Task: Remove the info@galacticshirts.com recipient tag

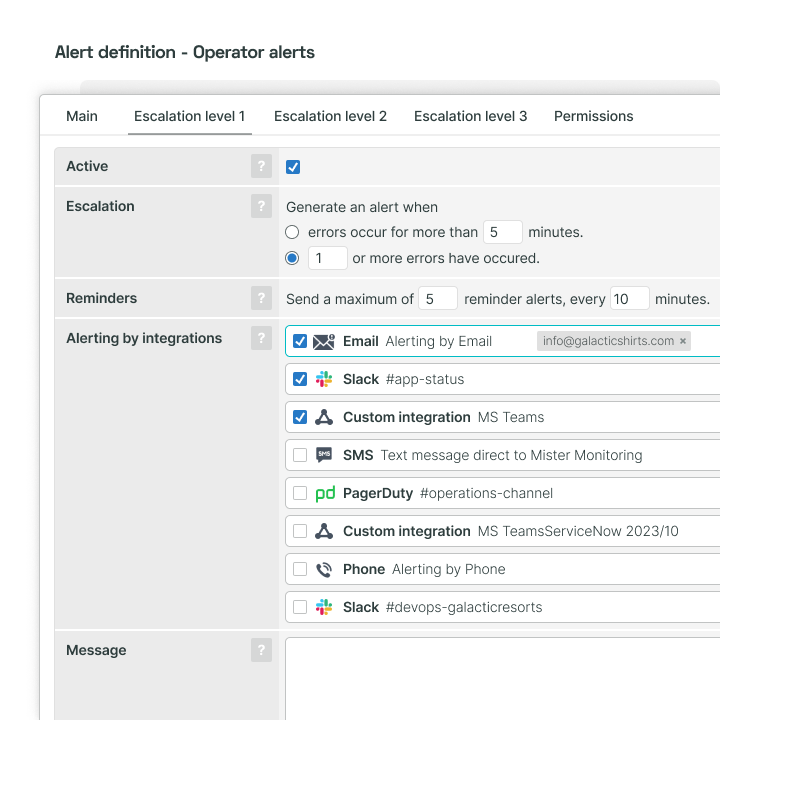Action: tap(684, 341)
